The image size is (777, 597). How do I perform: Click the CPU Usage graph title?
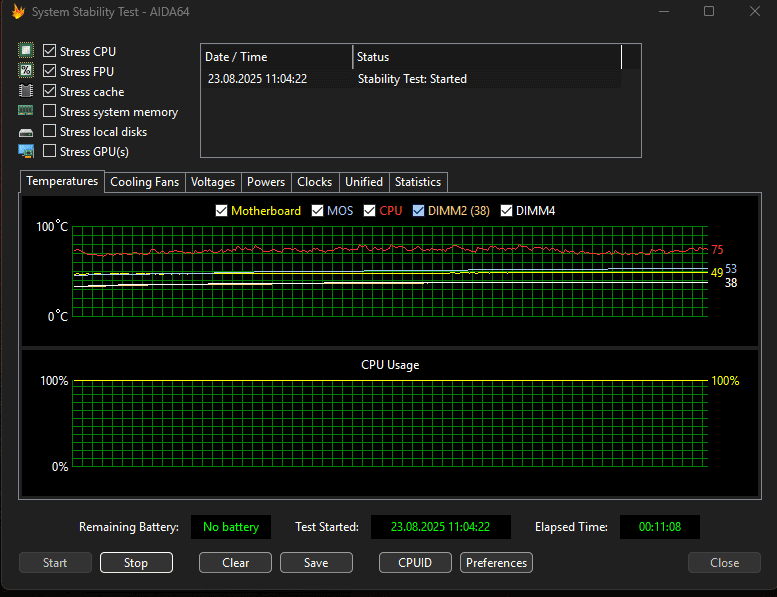tap(390, 365)
